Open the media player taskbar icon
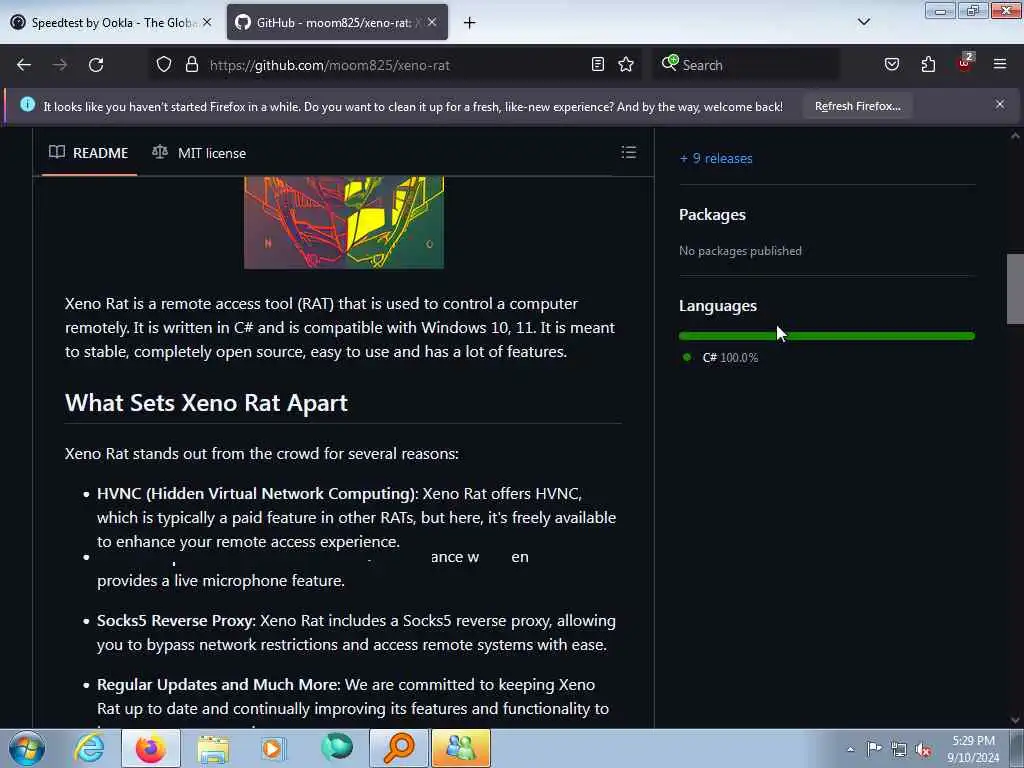The image size is (1024, 768). click(273, 748)
